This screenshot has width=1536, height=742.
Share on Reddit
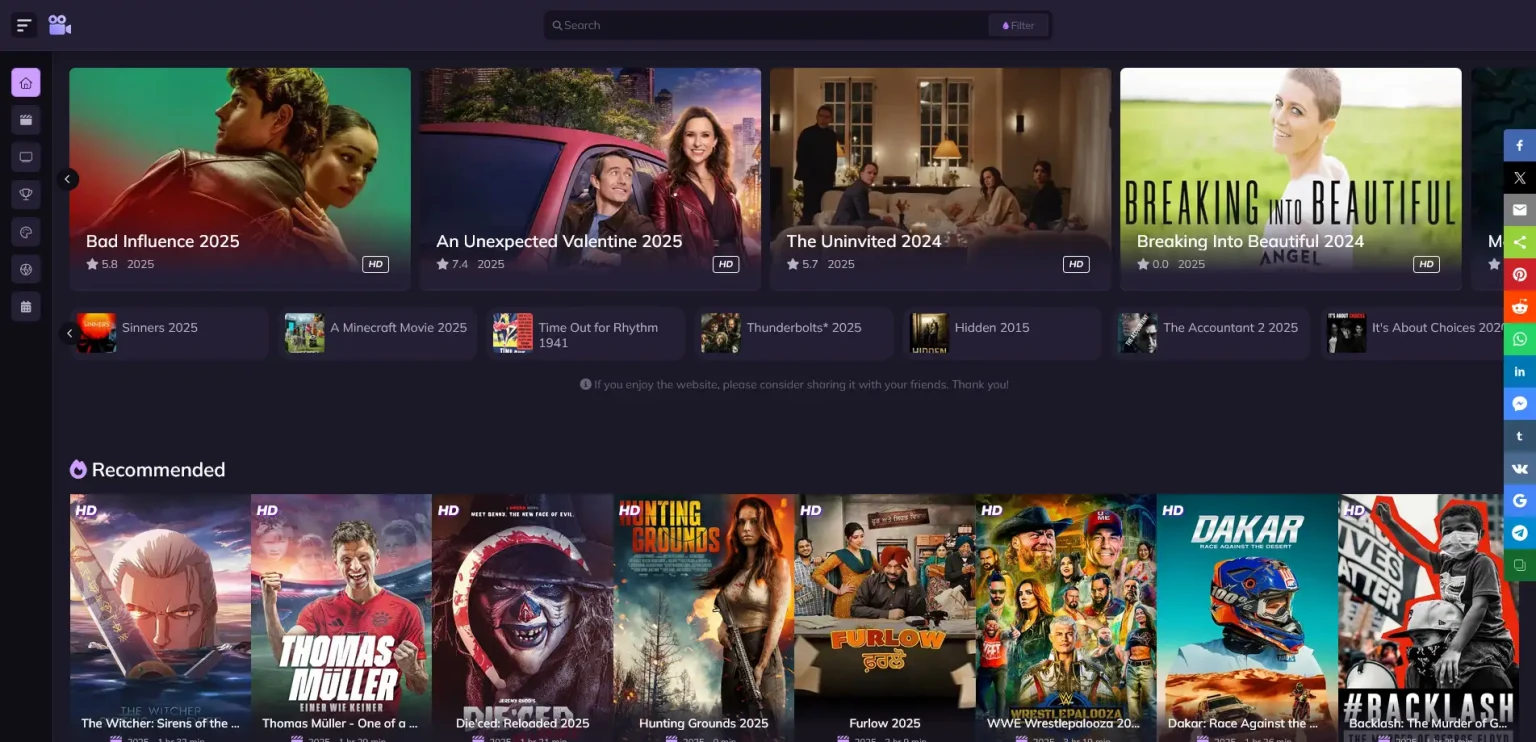tap(1520, 307)
